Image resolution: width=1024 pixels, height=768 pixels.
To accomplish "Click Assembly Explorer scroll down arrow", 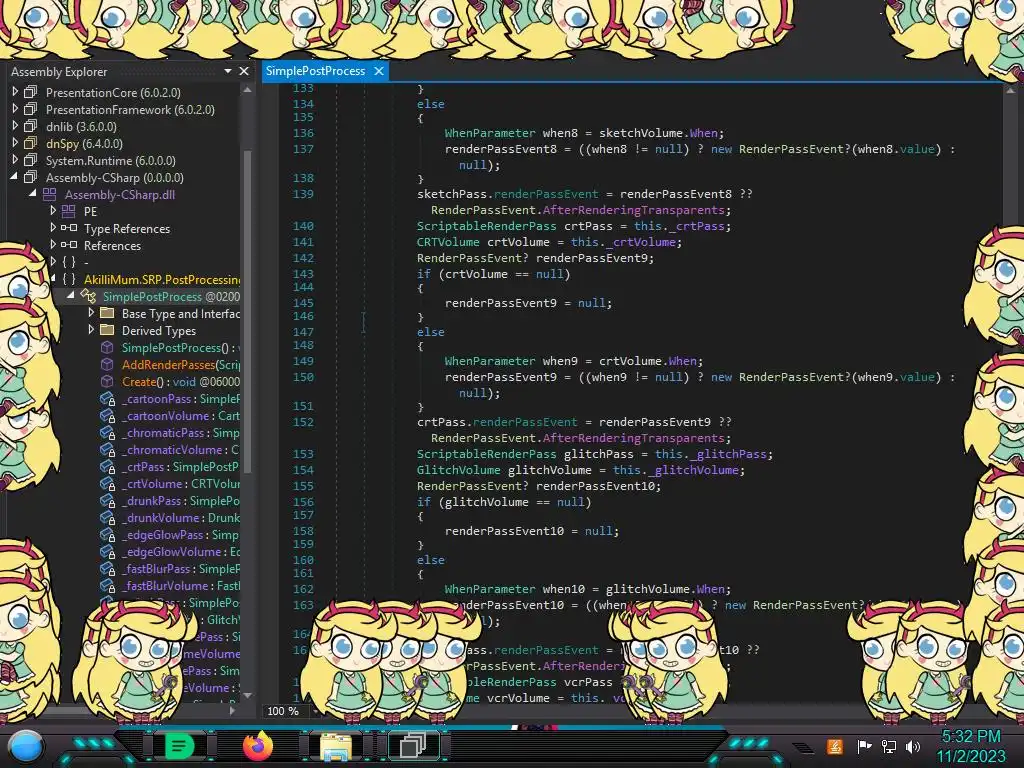I will click(248, 695).
